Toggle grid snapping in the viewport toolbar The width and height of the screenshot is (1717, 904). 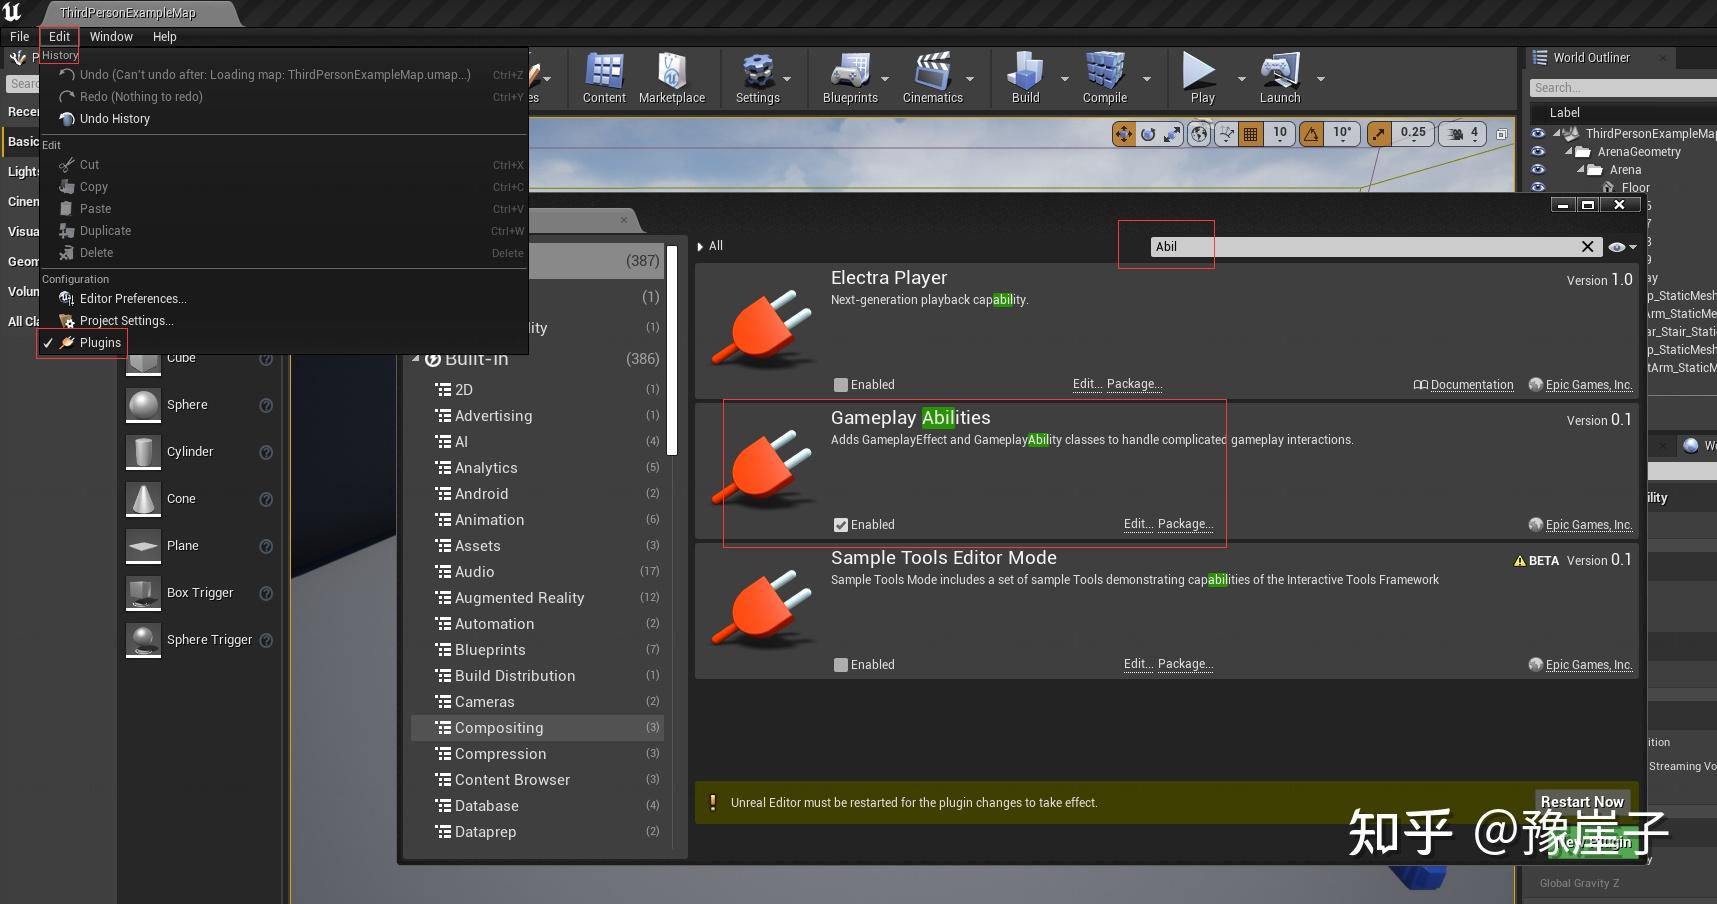click(x=1250, y=134)
